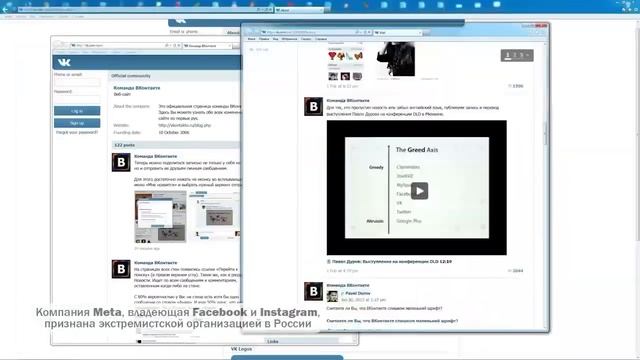Open the left screenshot thumbnail in back window post
Screen dimensions: 640x360
pyautogui.click(x=160, y=217)
